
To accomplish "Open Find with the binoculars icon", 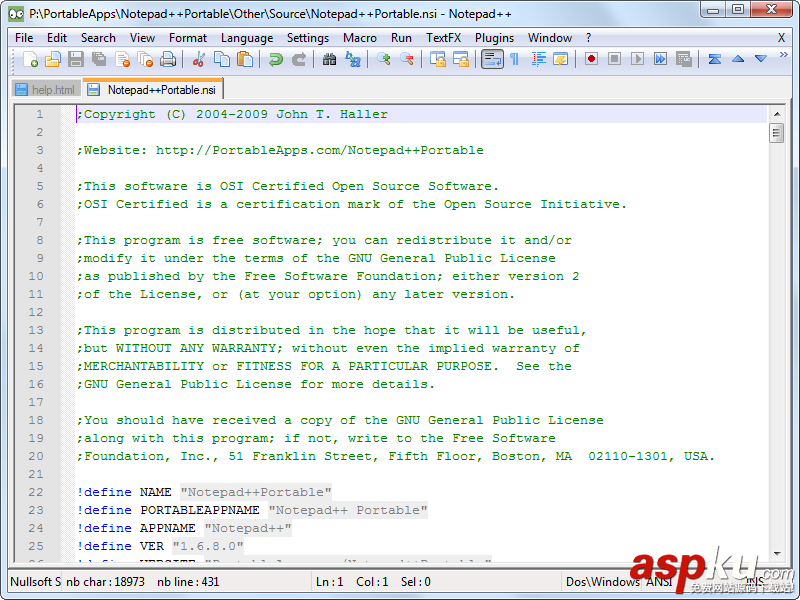I will pyautogui.click(x=330, y=59).
